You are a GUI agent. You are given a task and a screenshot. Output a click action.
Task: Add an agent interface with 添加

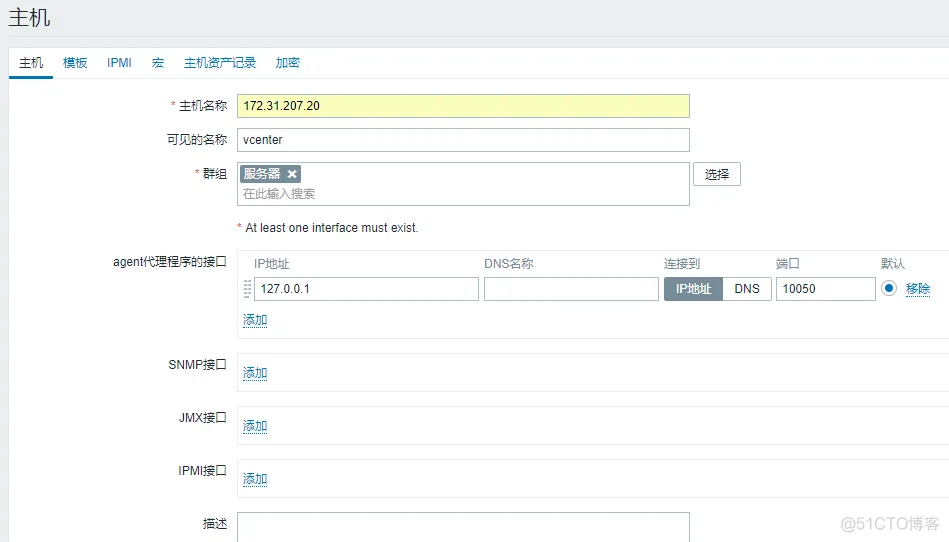255,320
